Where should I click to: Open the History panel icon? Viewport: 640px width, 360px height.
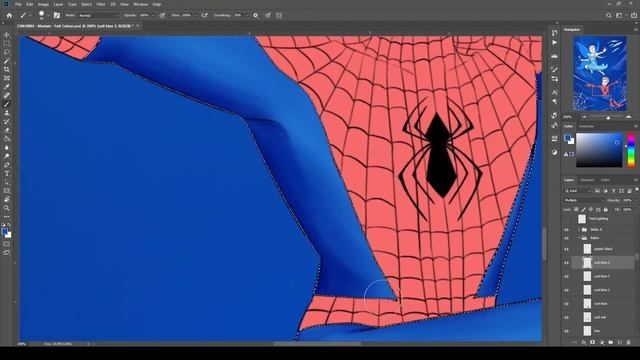click(554, 33)
